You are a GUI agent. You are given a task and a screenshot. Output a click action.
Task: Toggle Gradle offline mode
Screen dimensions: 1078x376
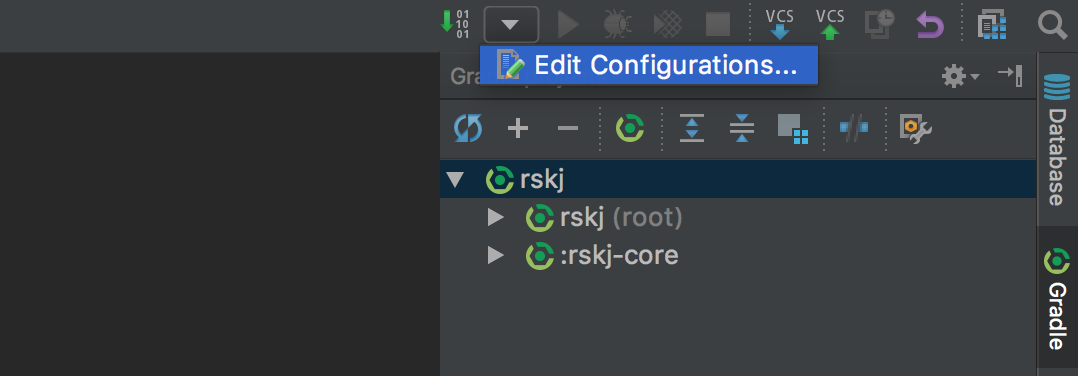[853, 128]
